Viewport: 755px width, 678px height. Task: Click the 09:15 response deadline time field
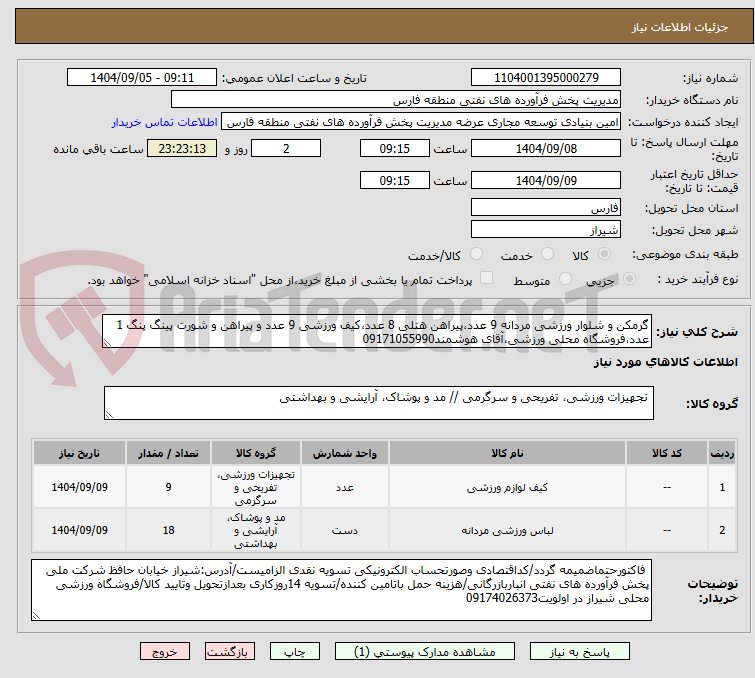[394, 148]
